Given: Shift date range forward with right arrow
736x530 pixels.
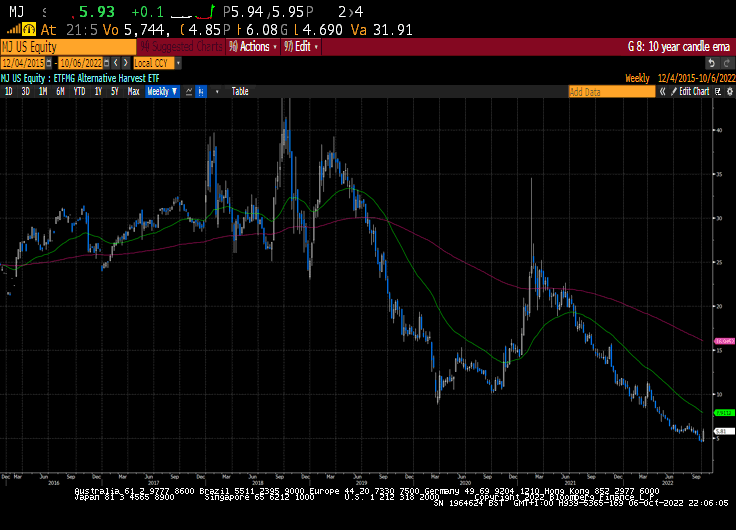Looking at the screenshot, I should click(125, 63).
